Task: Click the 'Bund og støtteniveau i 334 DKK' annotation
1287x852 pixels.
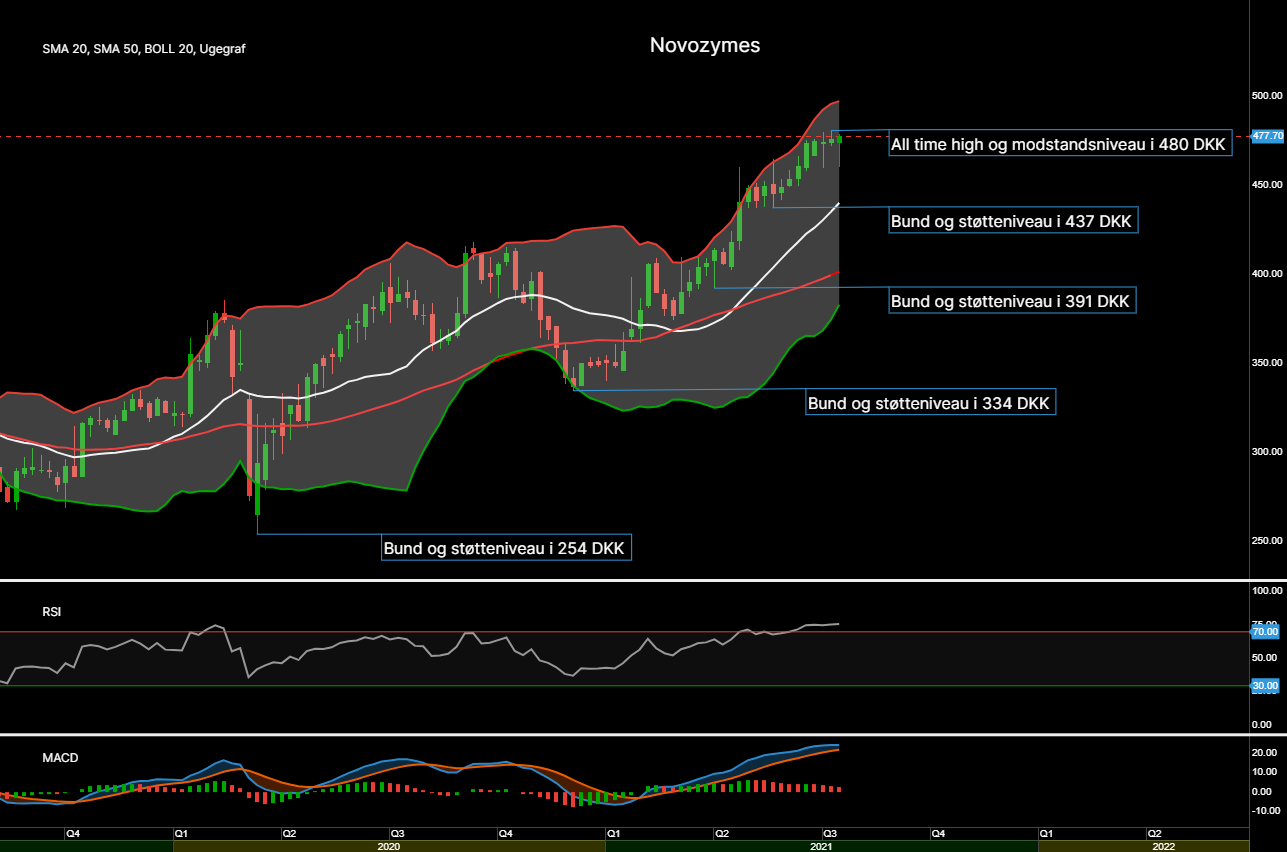Action: [930, 403]
